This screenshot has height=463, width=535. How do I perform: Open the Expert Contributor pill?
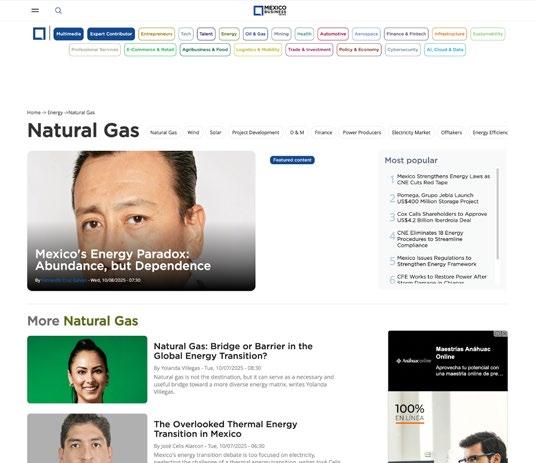coord(111,34)
